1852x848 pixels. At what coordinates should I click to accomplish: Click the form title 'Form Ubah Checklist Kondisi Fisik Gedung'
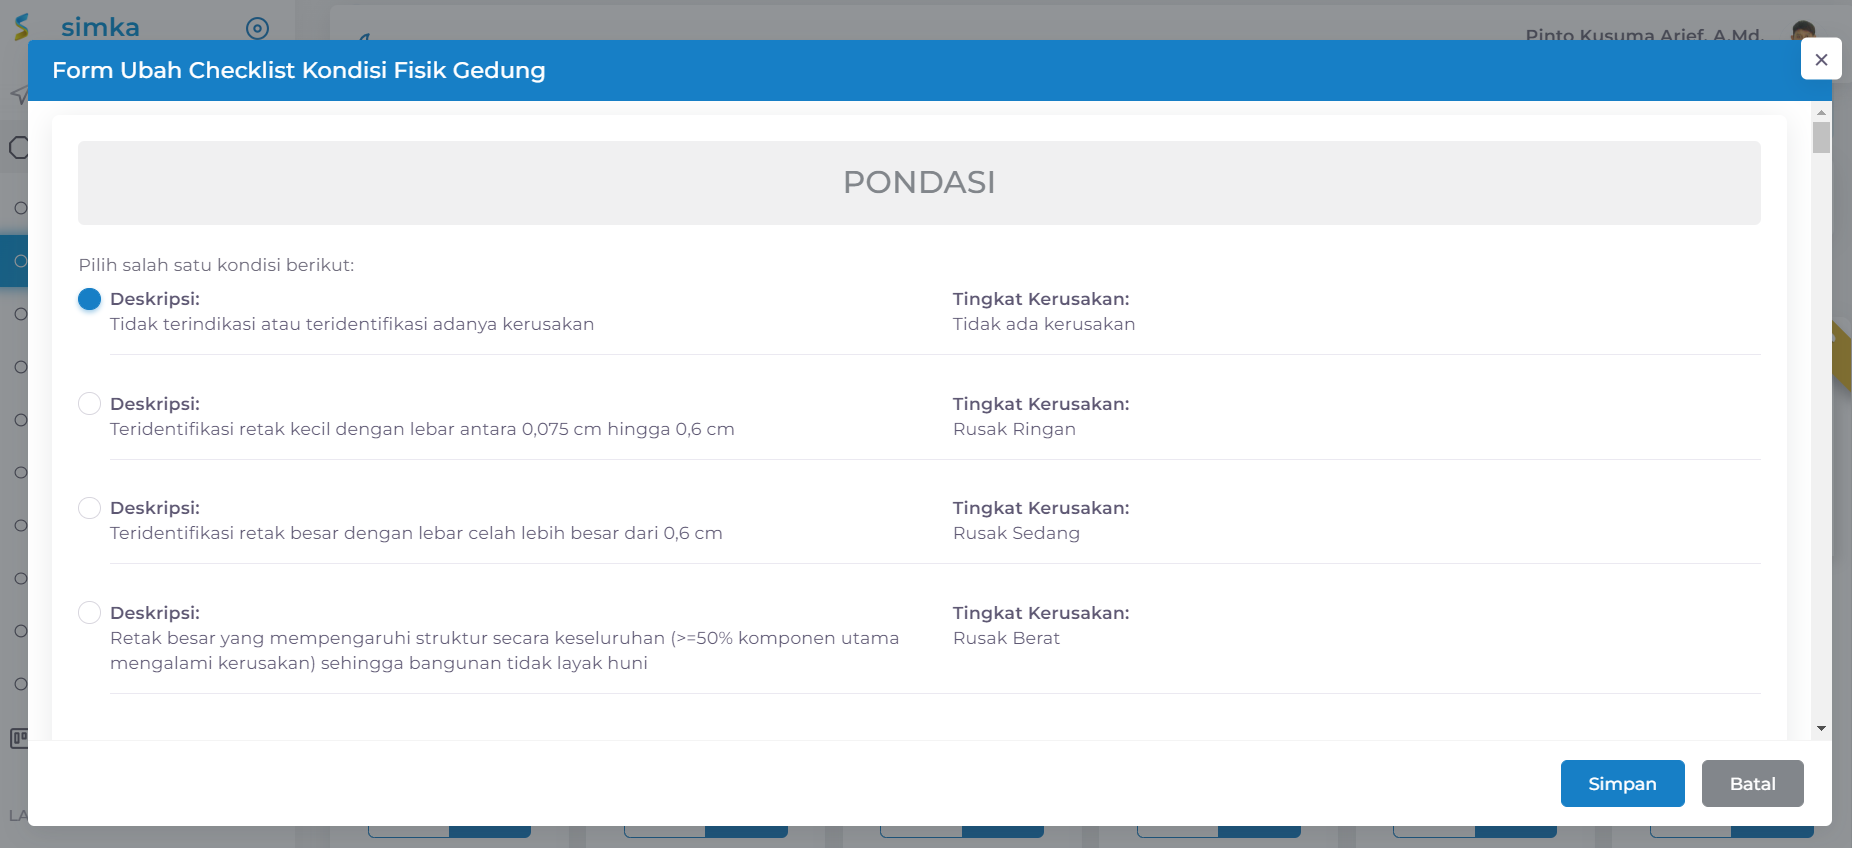click(x=299, y=70)
